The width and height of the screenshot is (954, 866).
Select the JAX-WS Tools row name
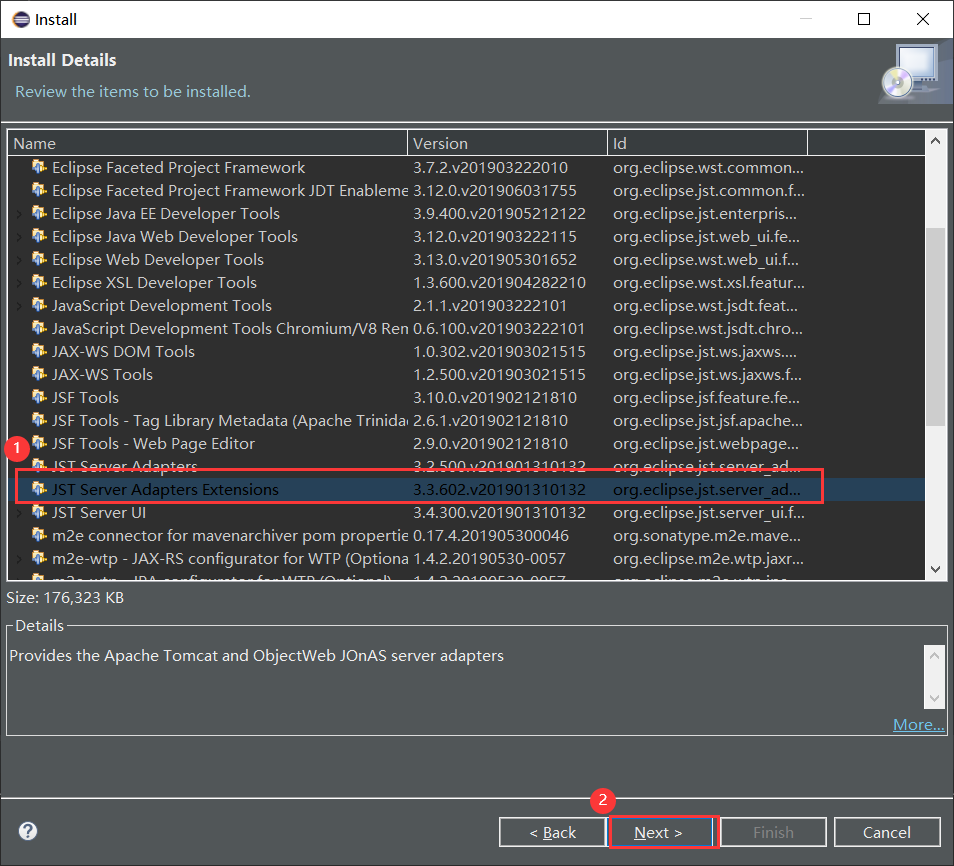102,374
